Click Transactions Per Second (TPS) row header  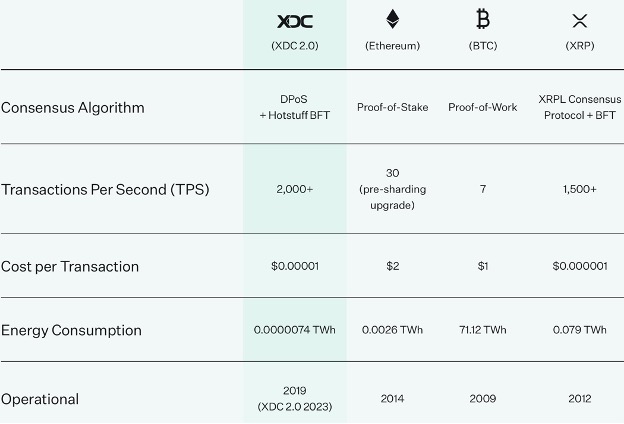coord(105,190)
